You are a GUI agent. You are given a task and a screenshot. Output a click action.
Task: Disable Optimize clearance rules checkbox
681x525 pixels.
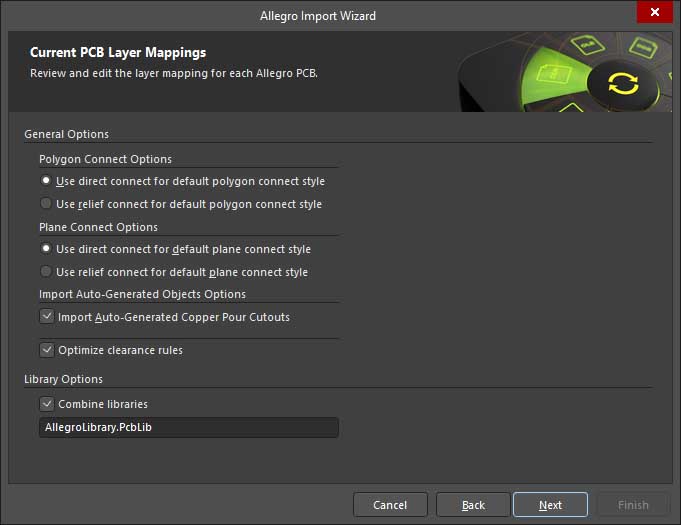point(47,350)
